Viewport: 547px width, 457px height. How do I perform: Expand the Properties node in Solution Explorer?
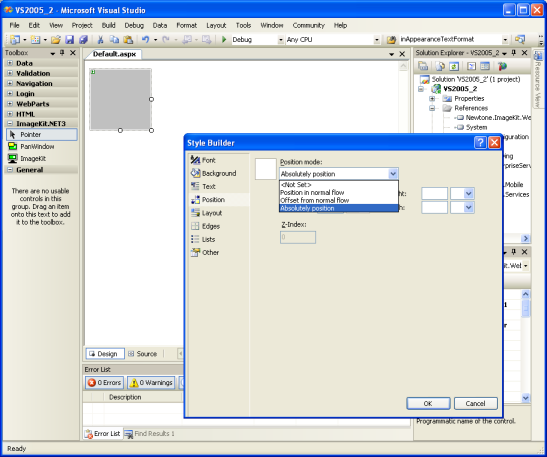click(432, 98)
